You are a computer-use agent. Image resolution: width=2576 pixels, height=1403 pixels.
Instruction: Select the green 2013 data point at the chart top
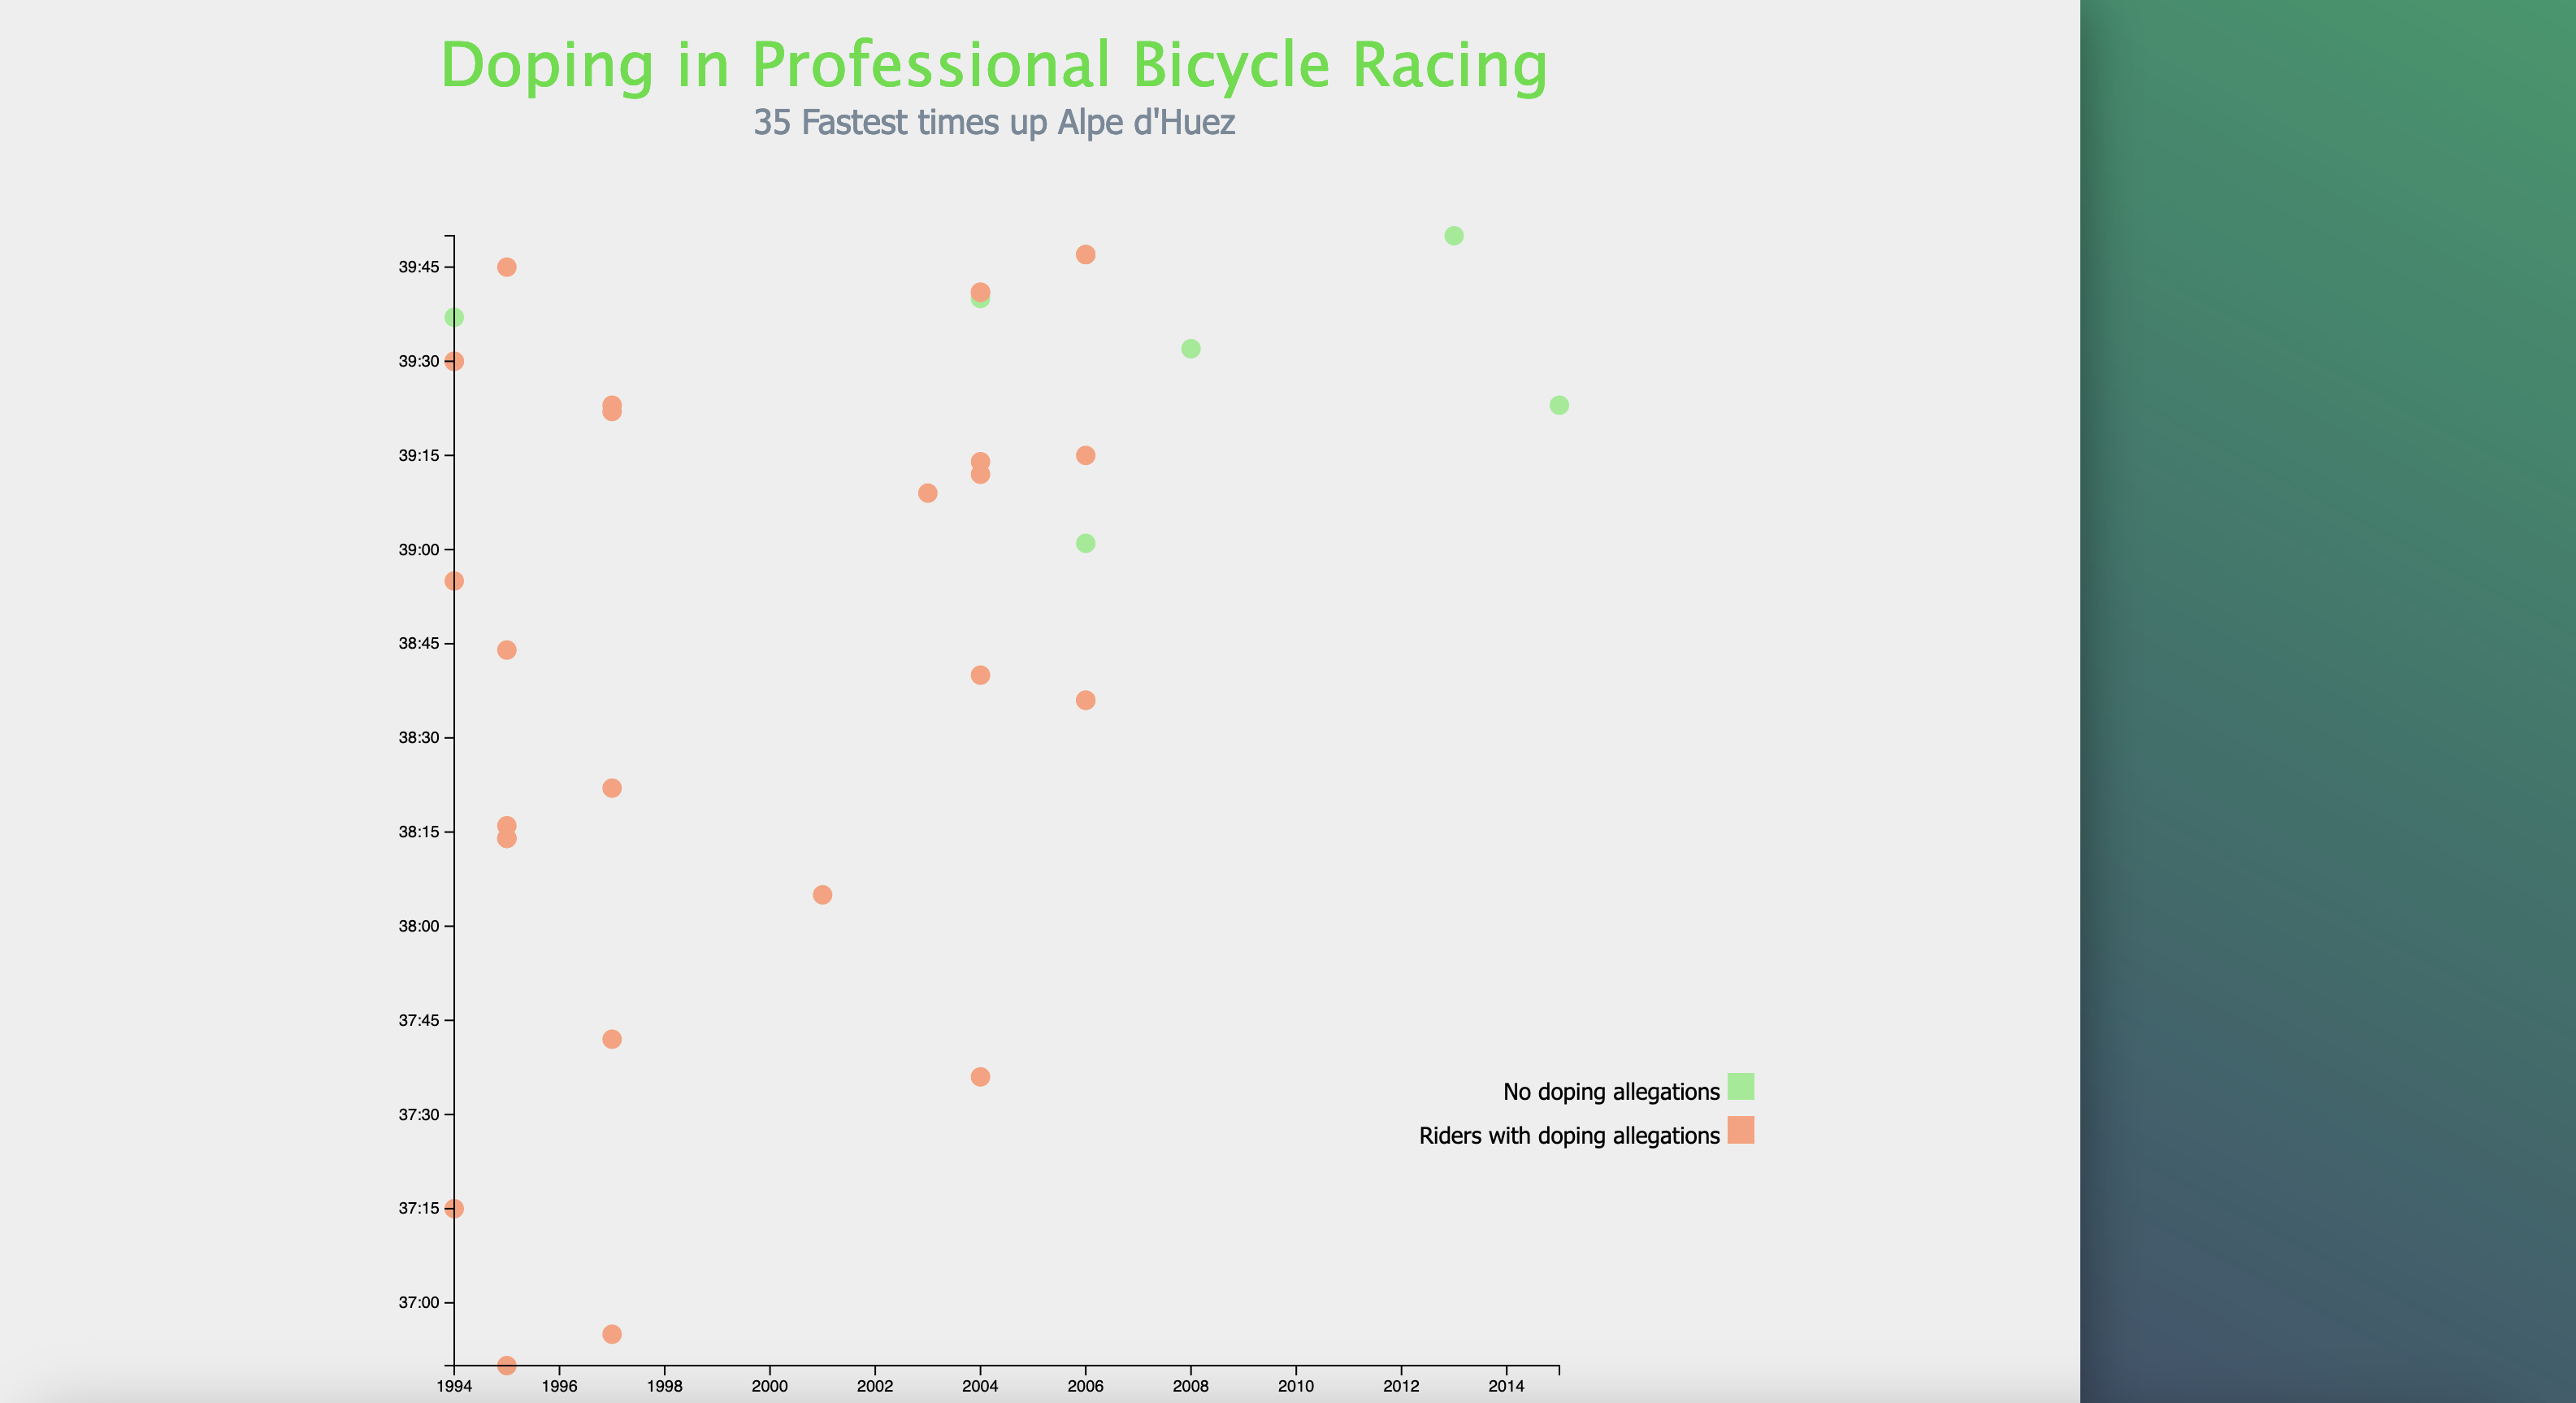tap(1454, 236)
